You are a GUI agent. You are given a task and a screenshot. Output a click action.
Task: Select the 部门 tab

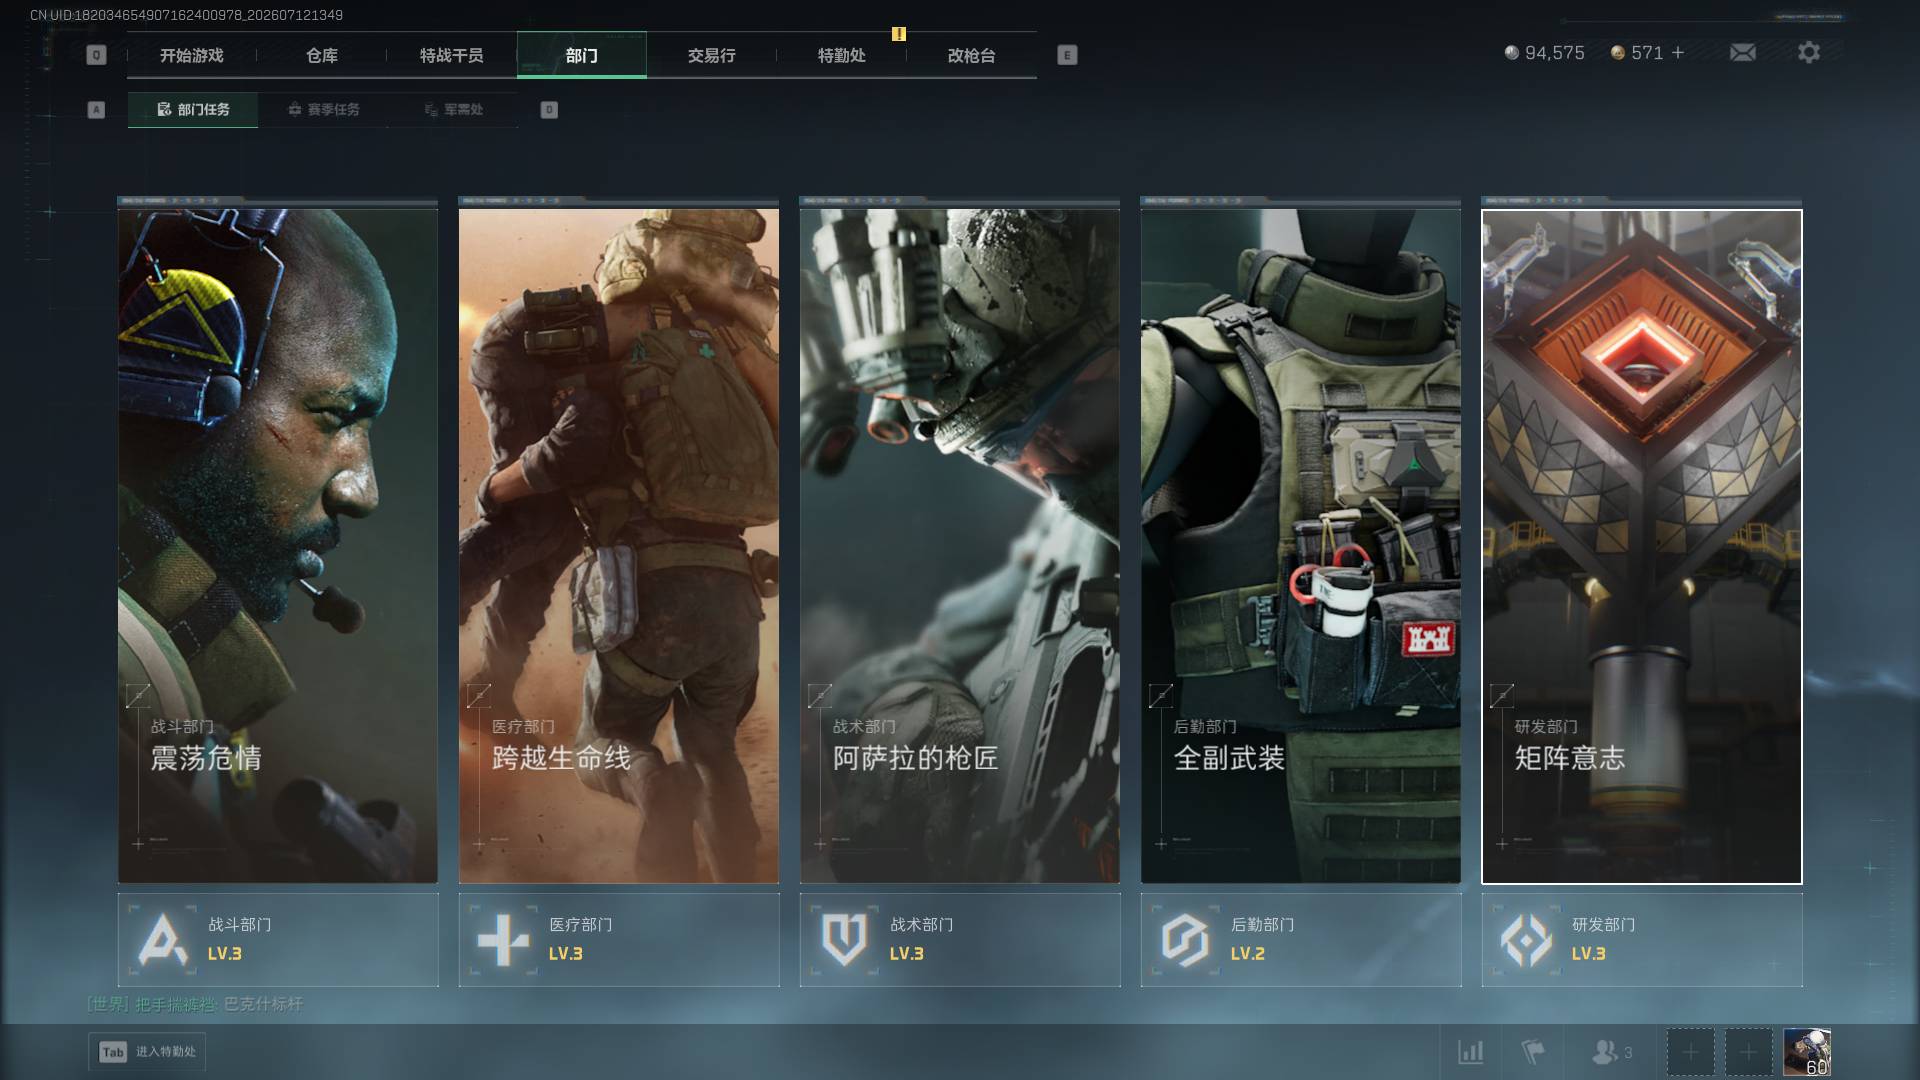pos(581,56)
